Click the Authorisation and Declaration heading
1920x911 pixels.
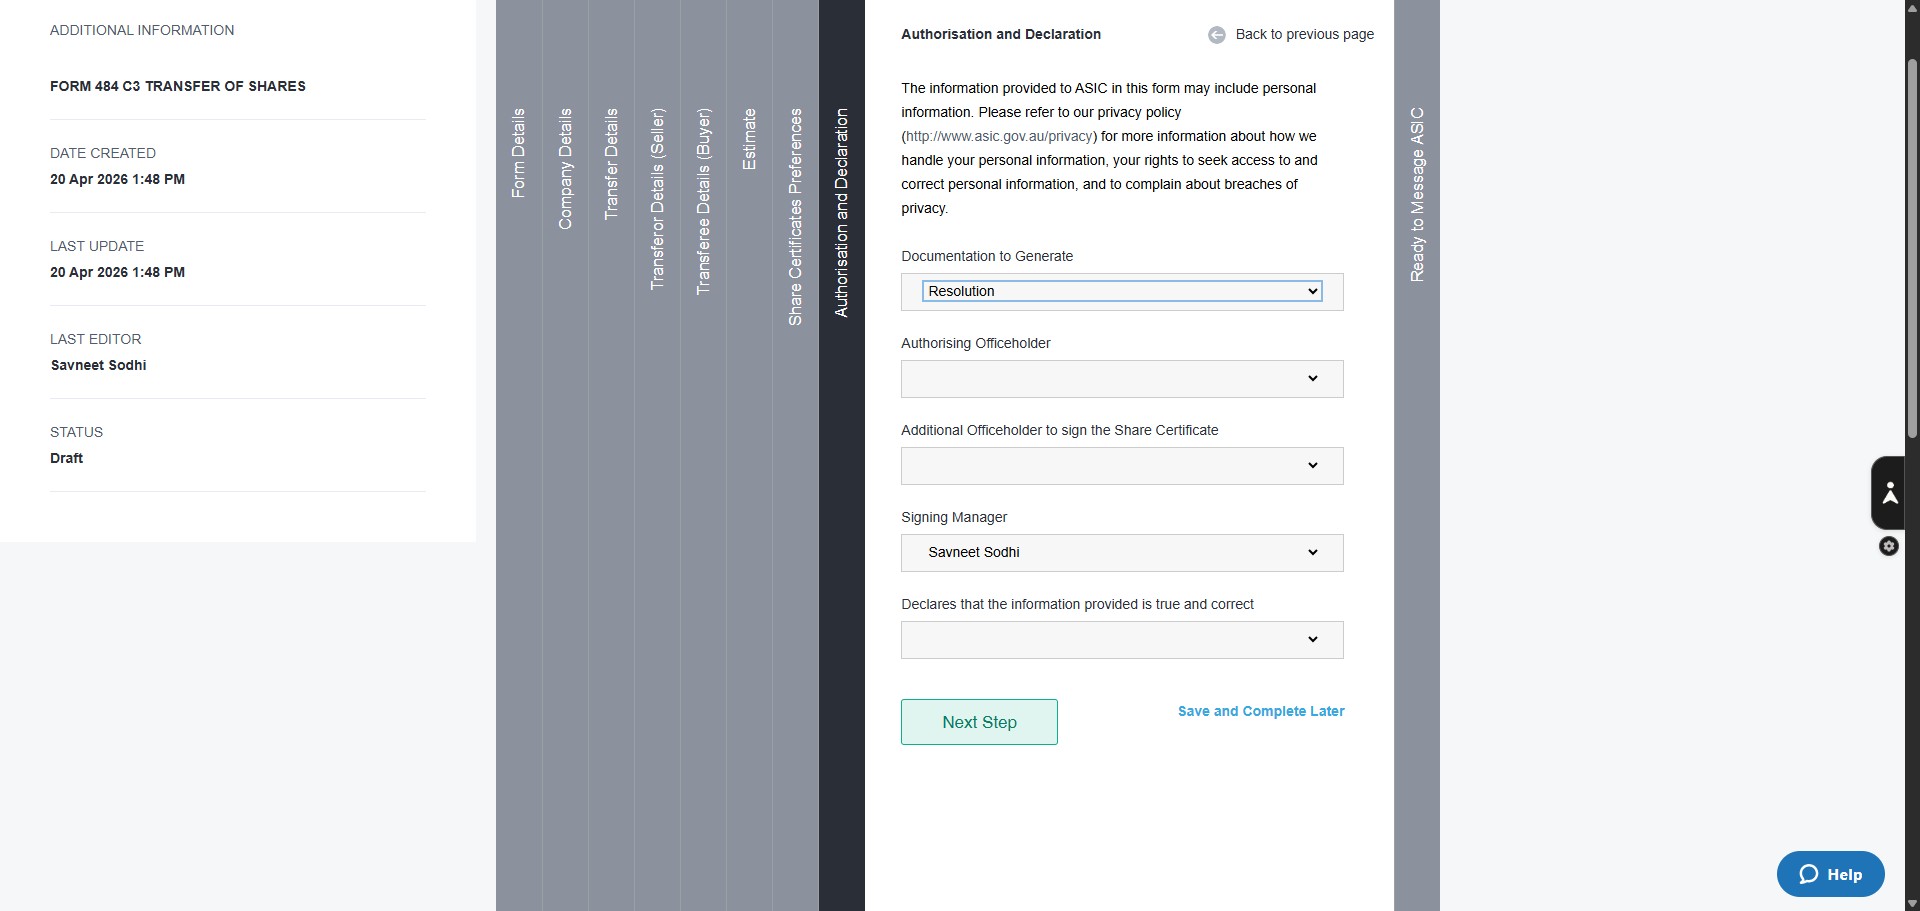[1001, 34]
